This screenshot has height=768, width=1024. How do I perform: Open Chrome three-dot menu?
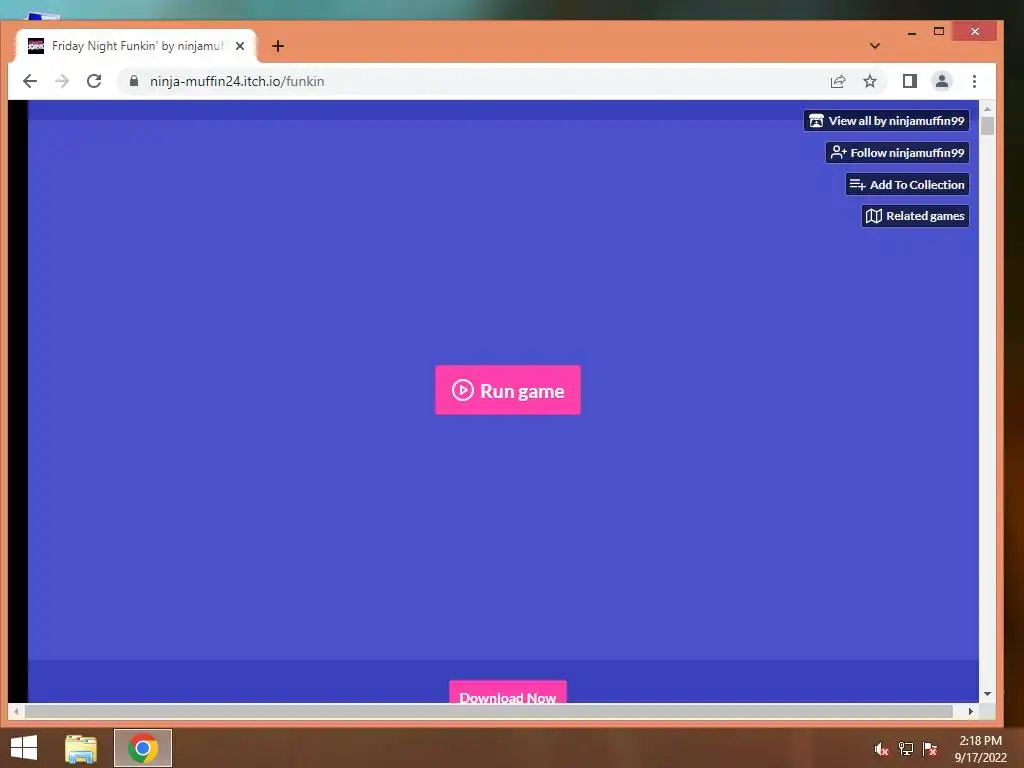tap(974, 81)
